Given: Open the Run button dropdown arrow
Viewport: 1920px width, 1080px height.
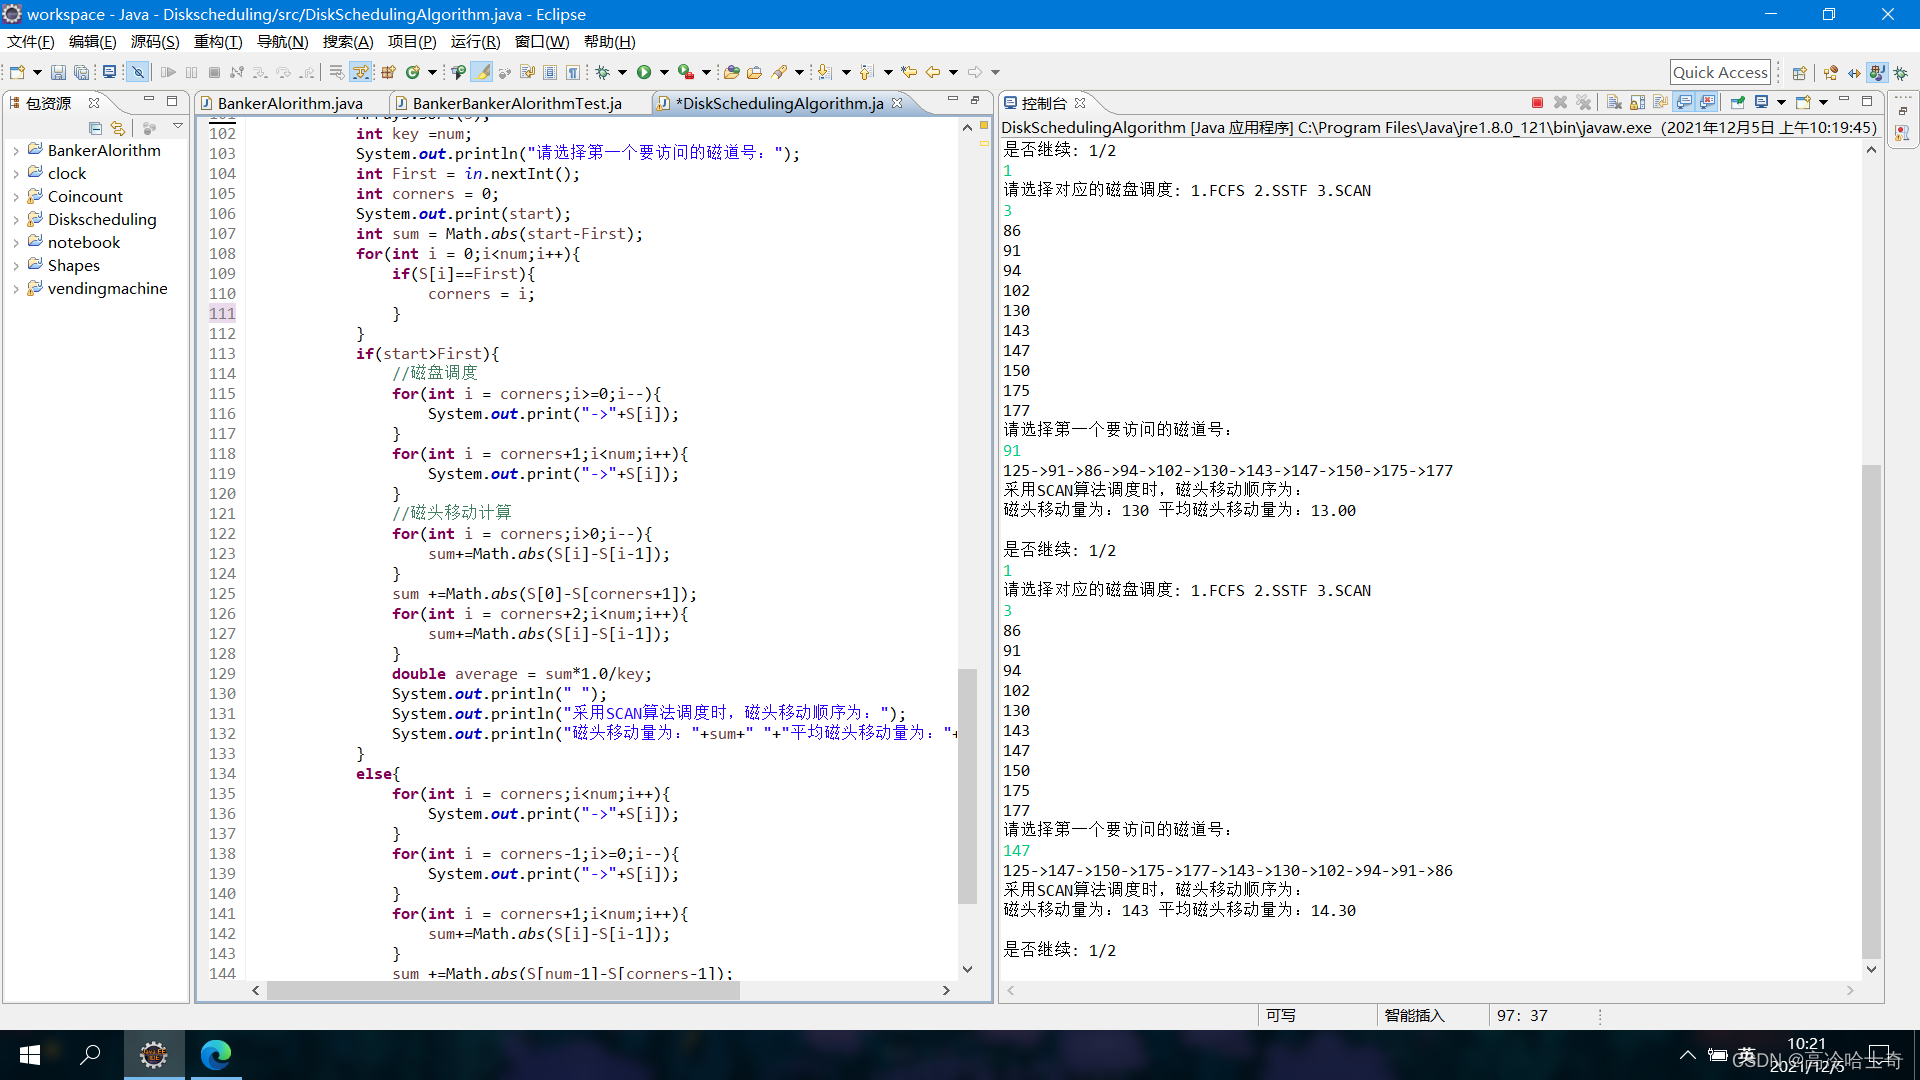Looking at the screenshot, I should point(664,72).
